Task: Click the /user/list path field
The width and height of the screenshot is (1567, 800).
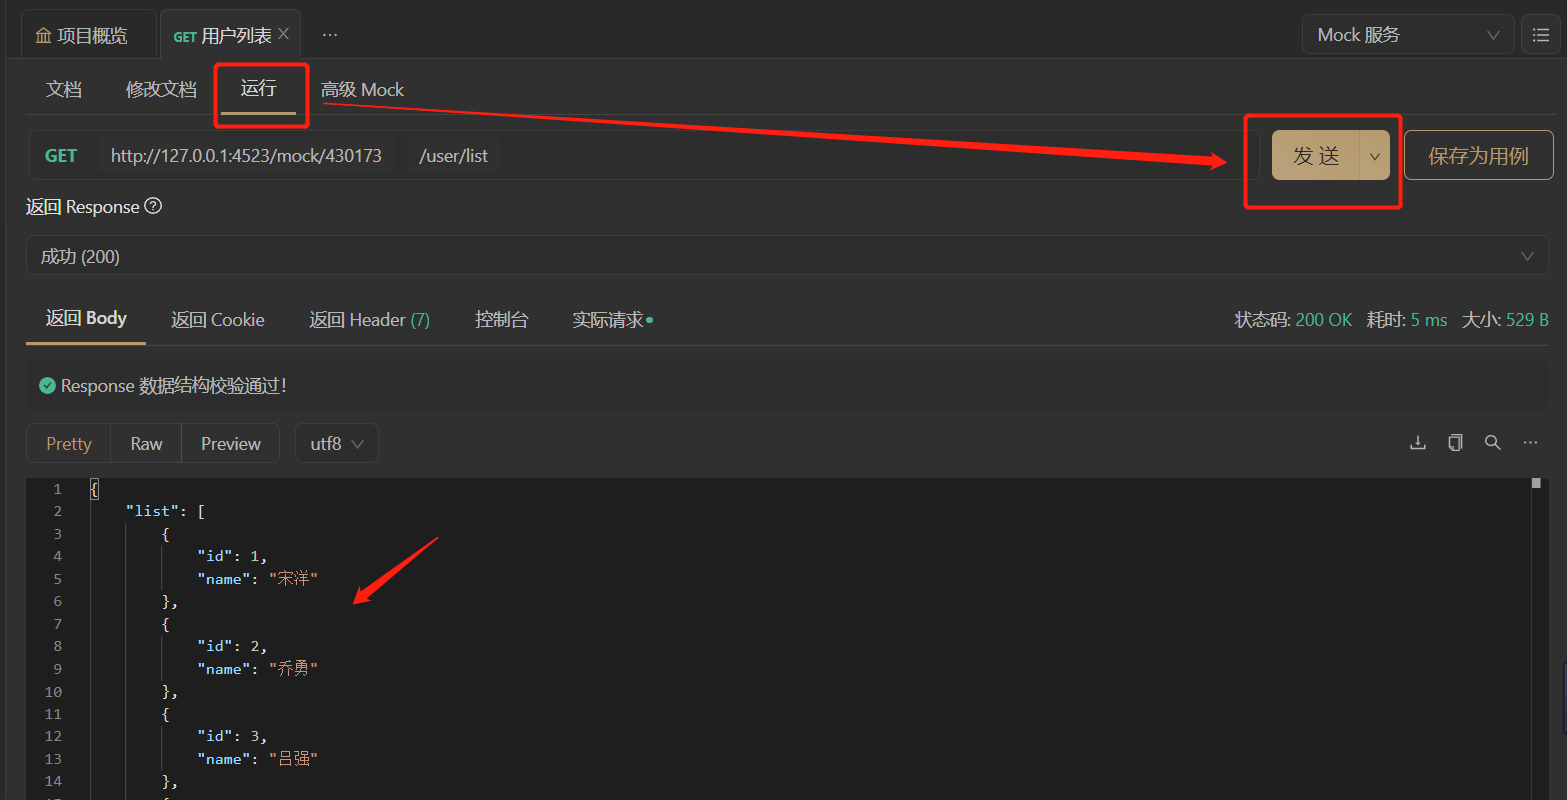Action: [x=452, y=155]
